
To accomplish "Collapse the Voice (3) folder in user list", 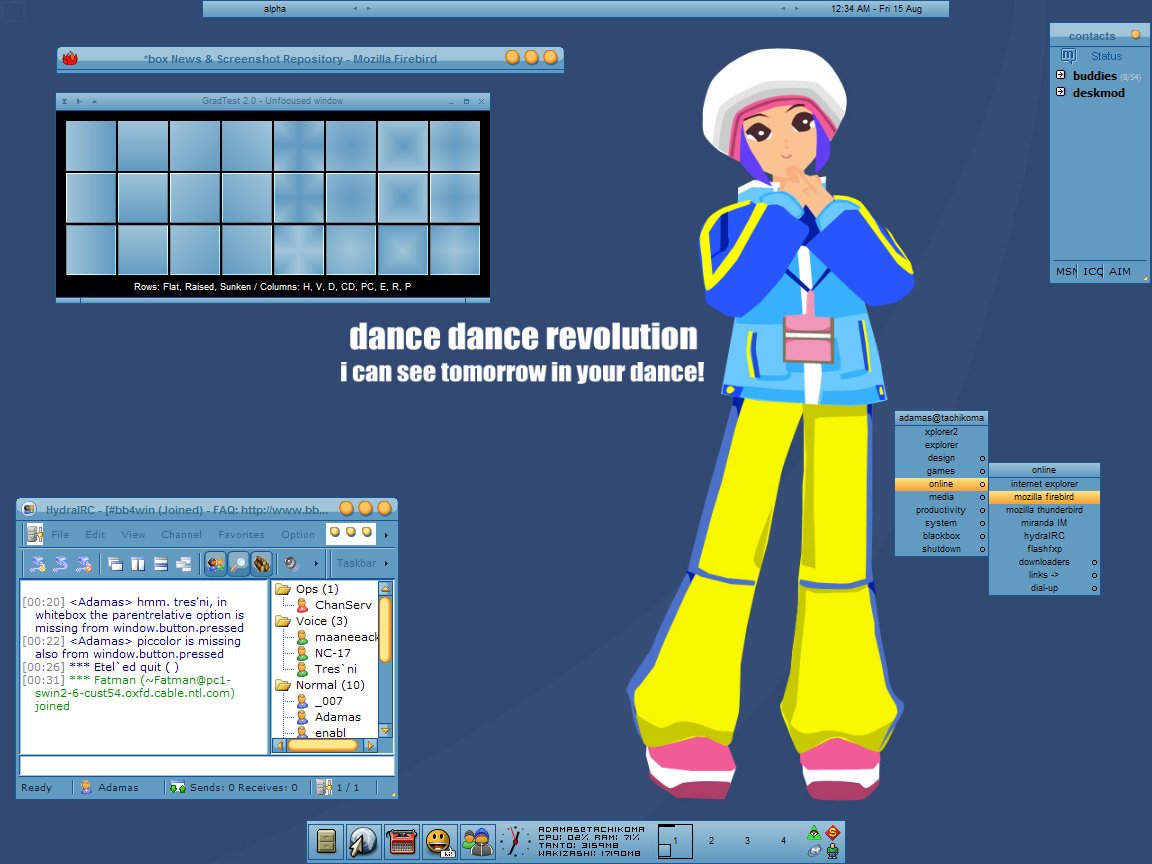I will tap(283, 621).
